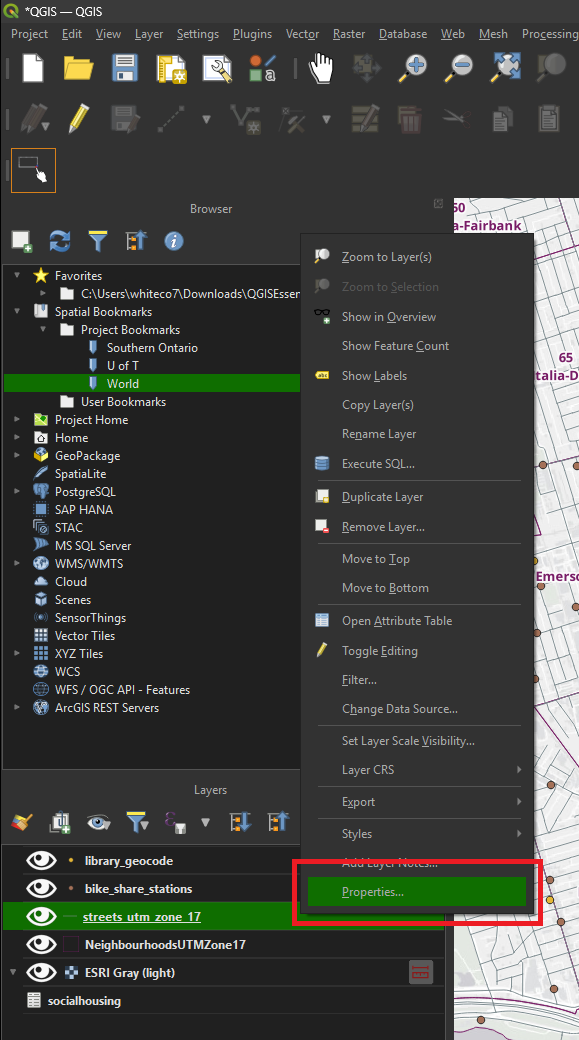Refresh the Browser panel
Screen dimensions: 579x1040
coord(60,241)
